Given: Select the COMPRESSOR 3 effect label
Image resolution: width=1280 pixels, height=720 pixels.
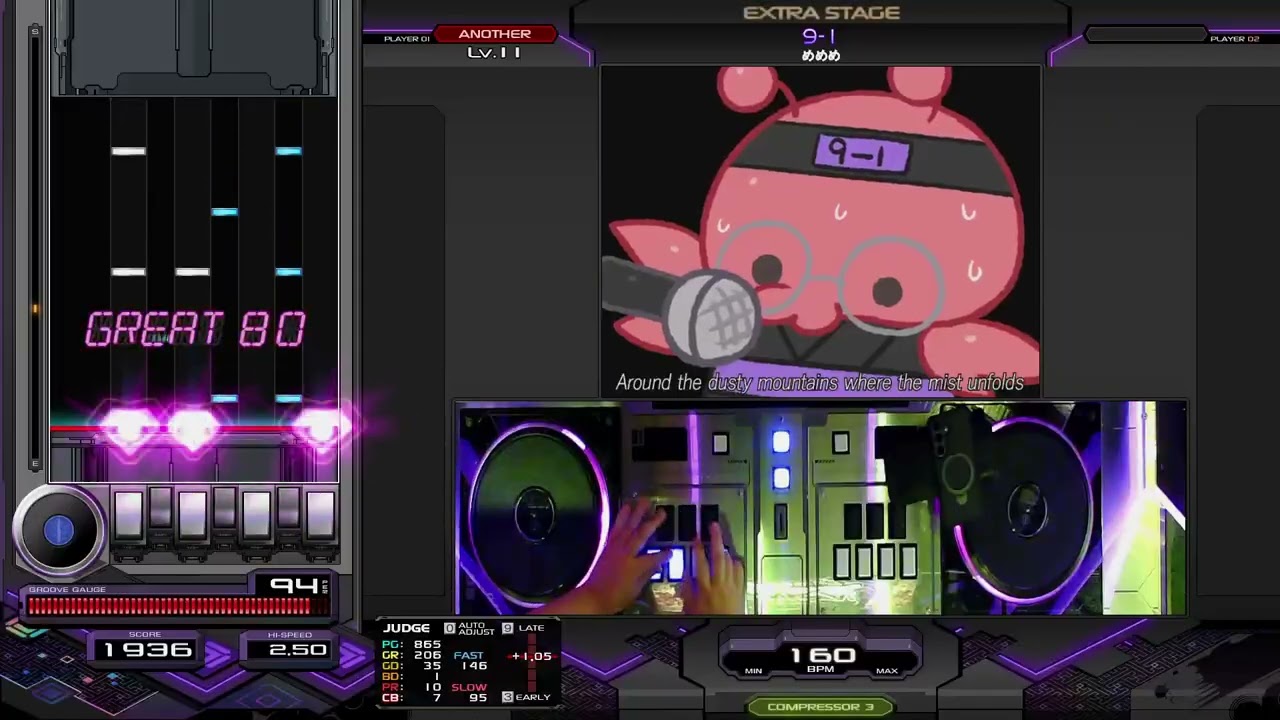Looking at the screenshot, I should (x=820, y=707).
